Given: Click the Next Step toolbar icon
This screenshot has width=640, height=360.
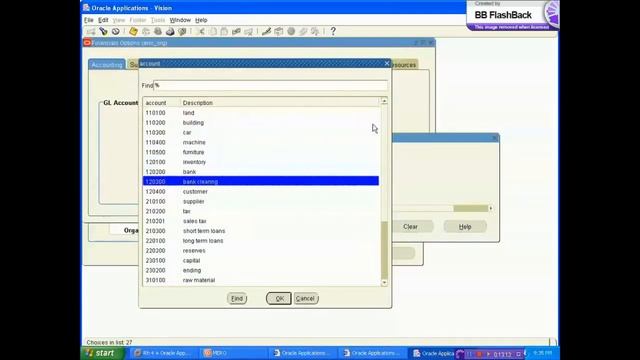Looking at the screenshot, I should coord(146,31).
